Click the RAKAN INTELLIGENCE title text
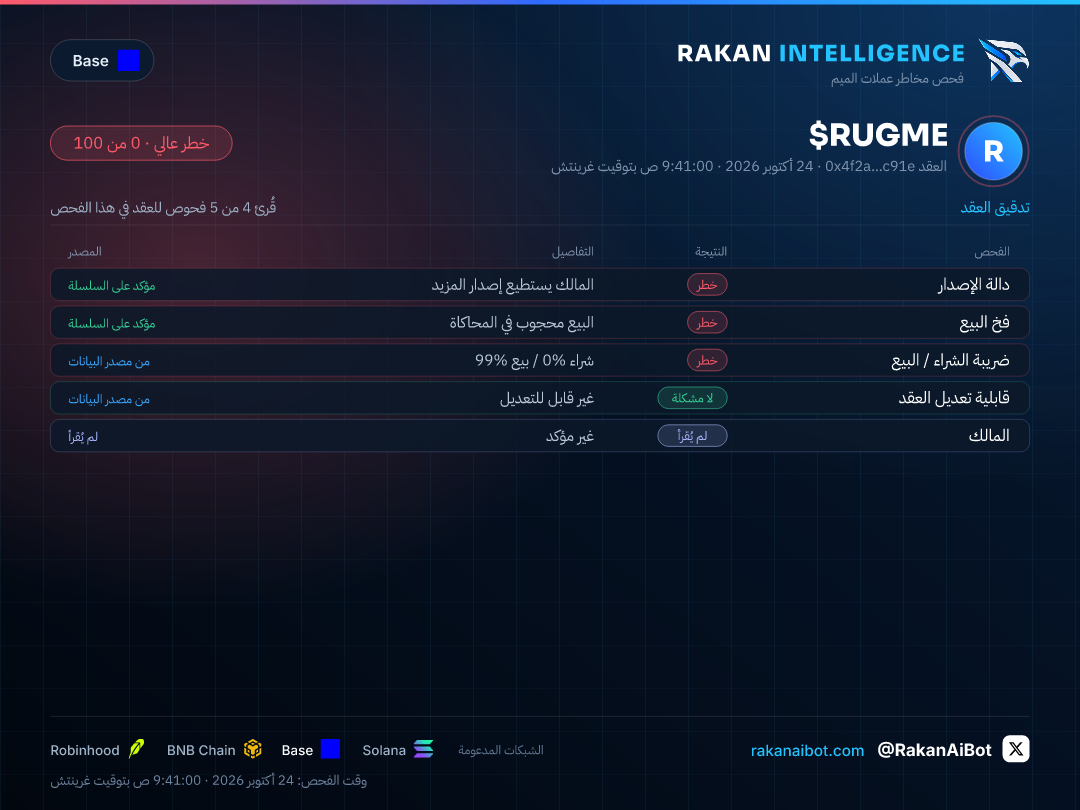Screen dimensions: 1080x810 pos(820,53)
